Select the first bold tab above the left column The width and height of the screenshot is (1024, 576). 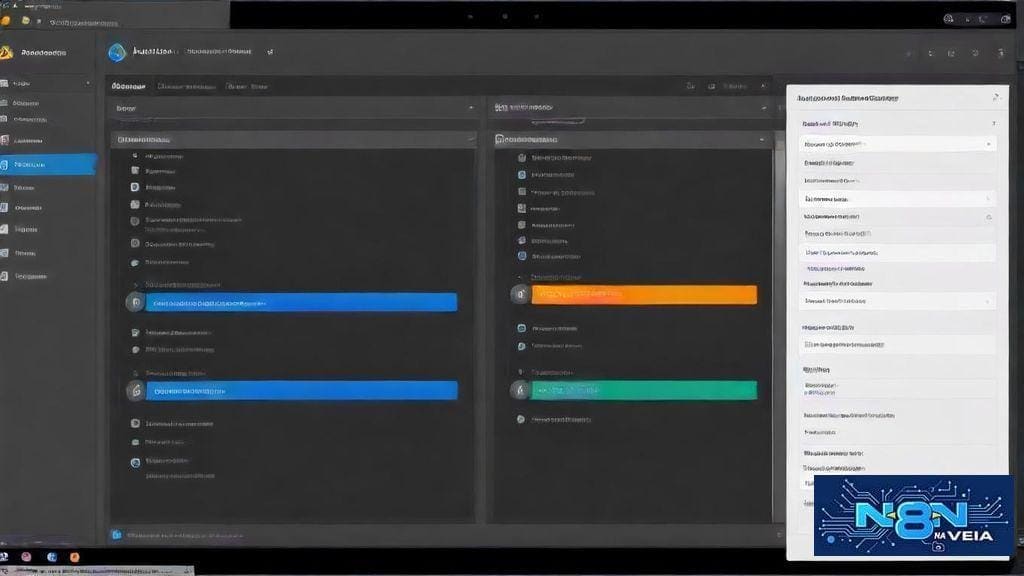click(128, 86)
